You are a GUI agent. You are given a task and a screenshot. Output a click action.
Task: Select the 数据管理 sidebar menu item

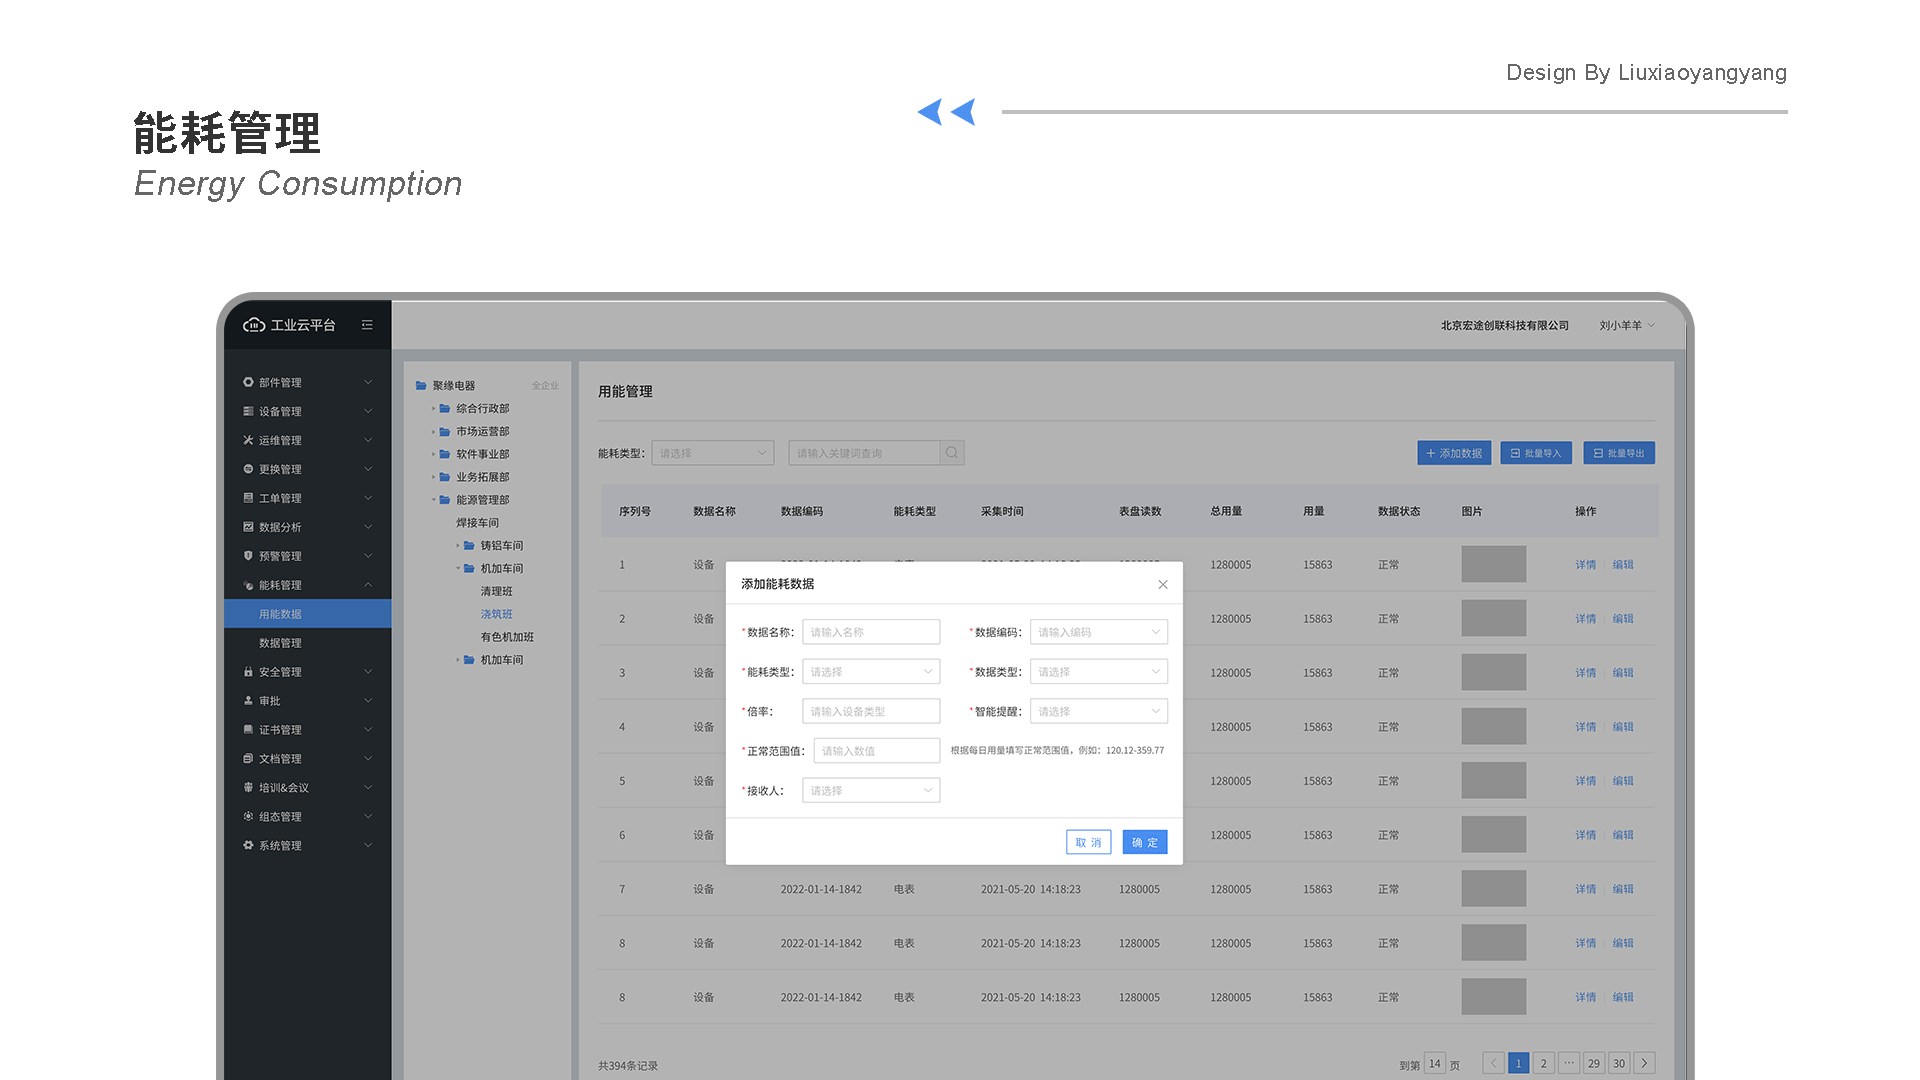coord(307,643)
